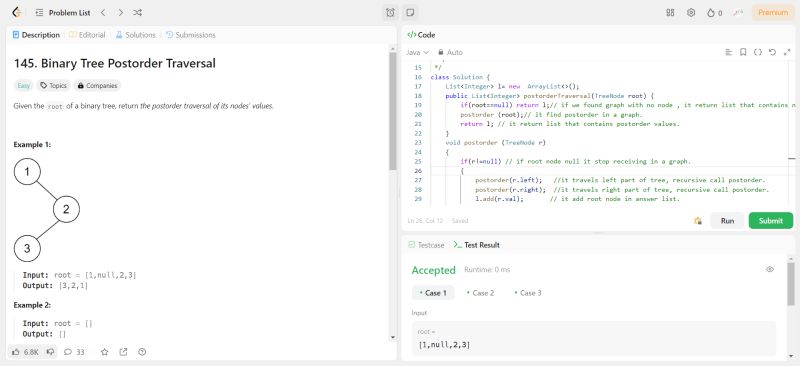Dislike the problem with thumbs-down
Screen dimensions: 800x366
click(x=50, y=352)
